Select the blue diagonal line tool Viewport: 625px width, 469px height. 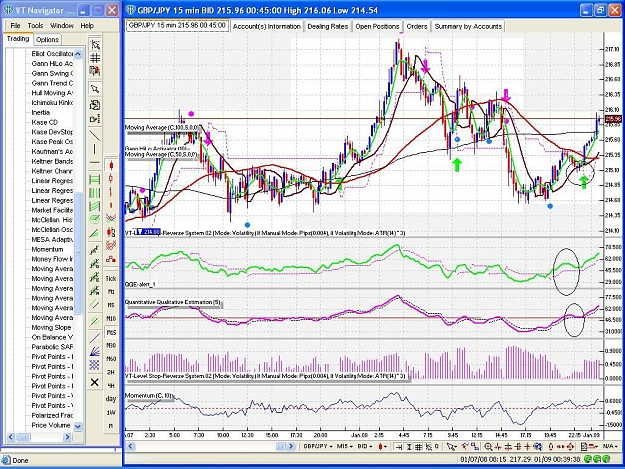95,338
